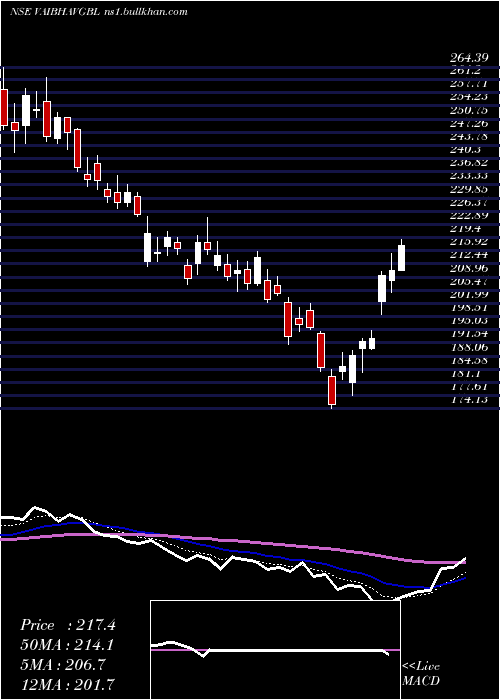
Task: Select the lowest red candlestick near 174.13
Action: pyautogui.click(x=332, y=390)
